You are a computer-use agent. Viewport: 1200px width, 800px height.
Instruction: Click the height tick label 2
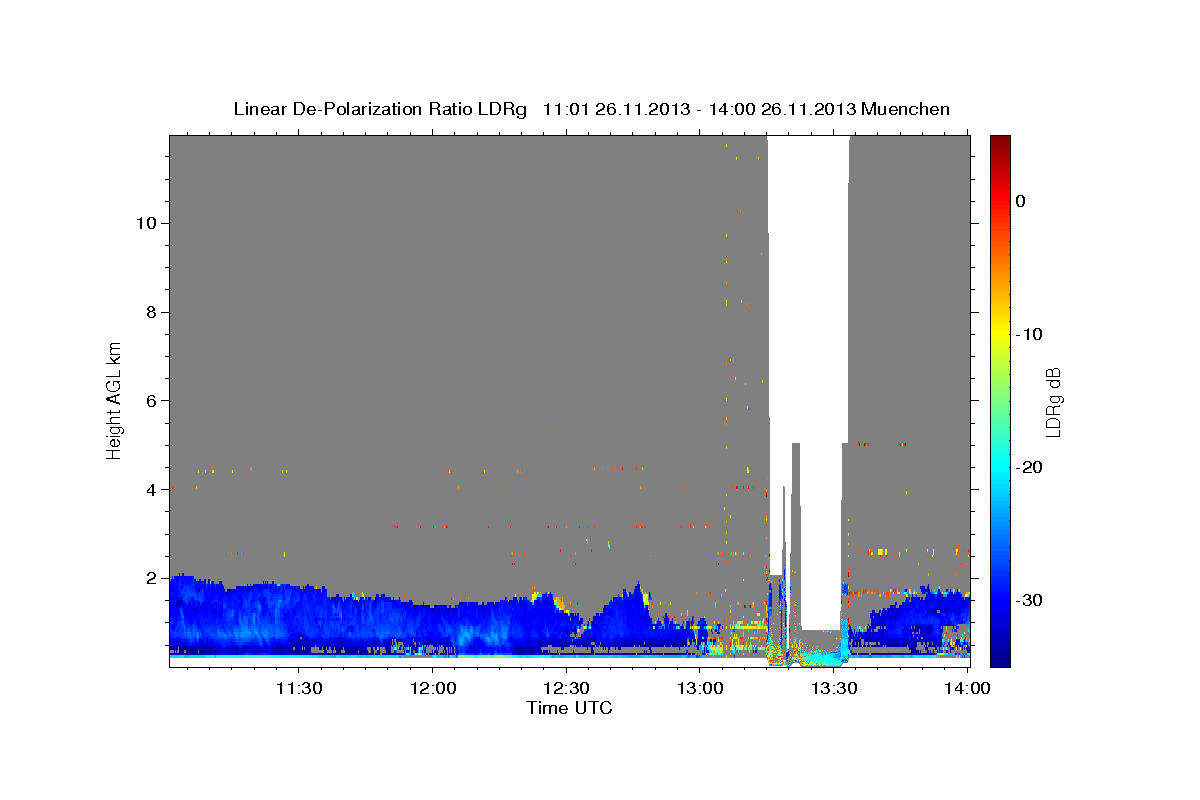click(x=152, y=579)
